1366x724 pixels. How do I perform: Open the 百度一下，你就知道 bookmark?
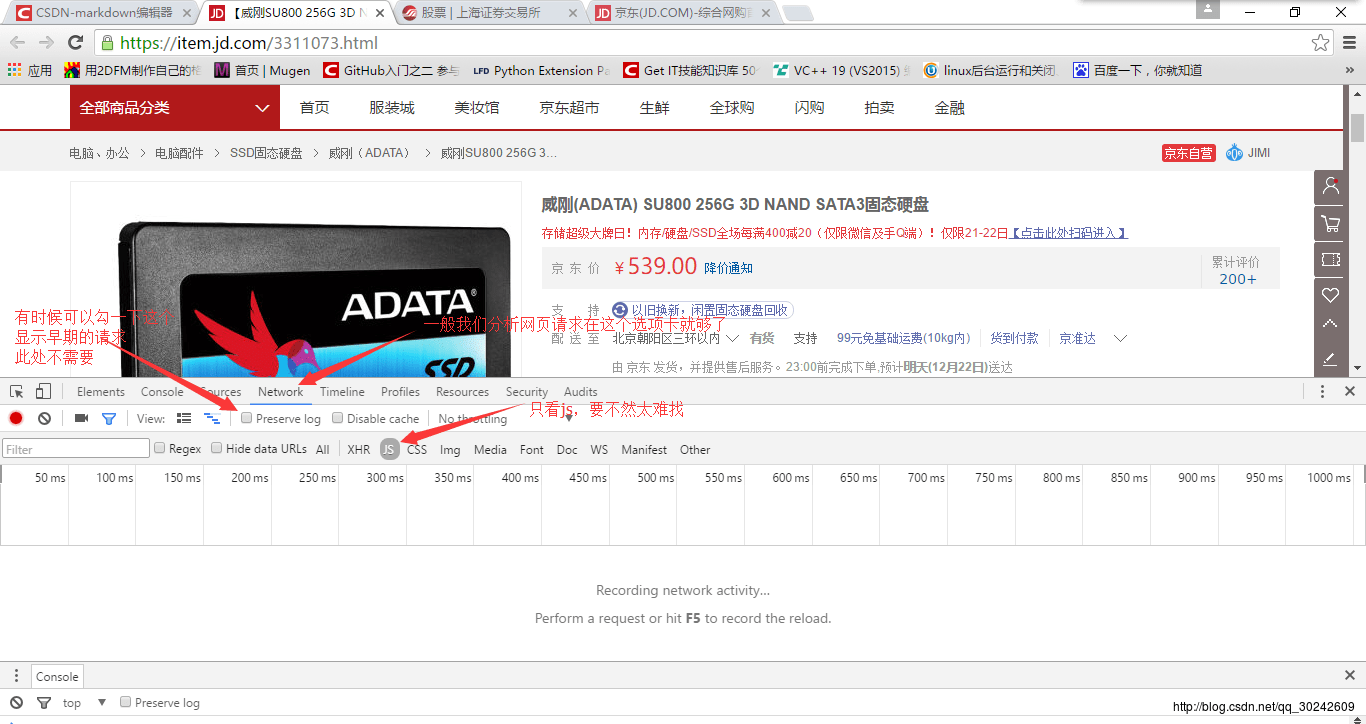(1138, 70)
